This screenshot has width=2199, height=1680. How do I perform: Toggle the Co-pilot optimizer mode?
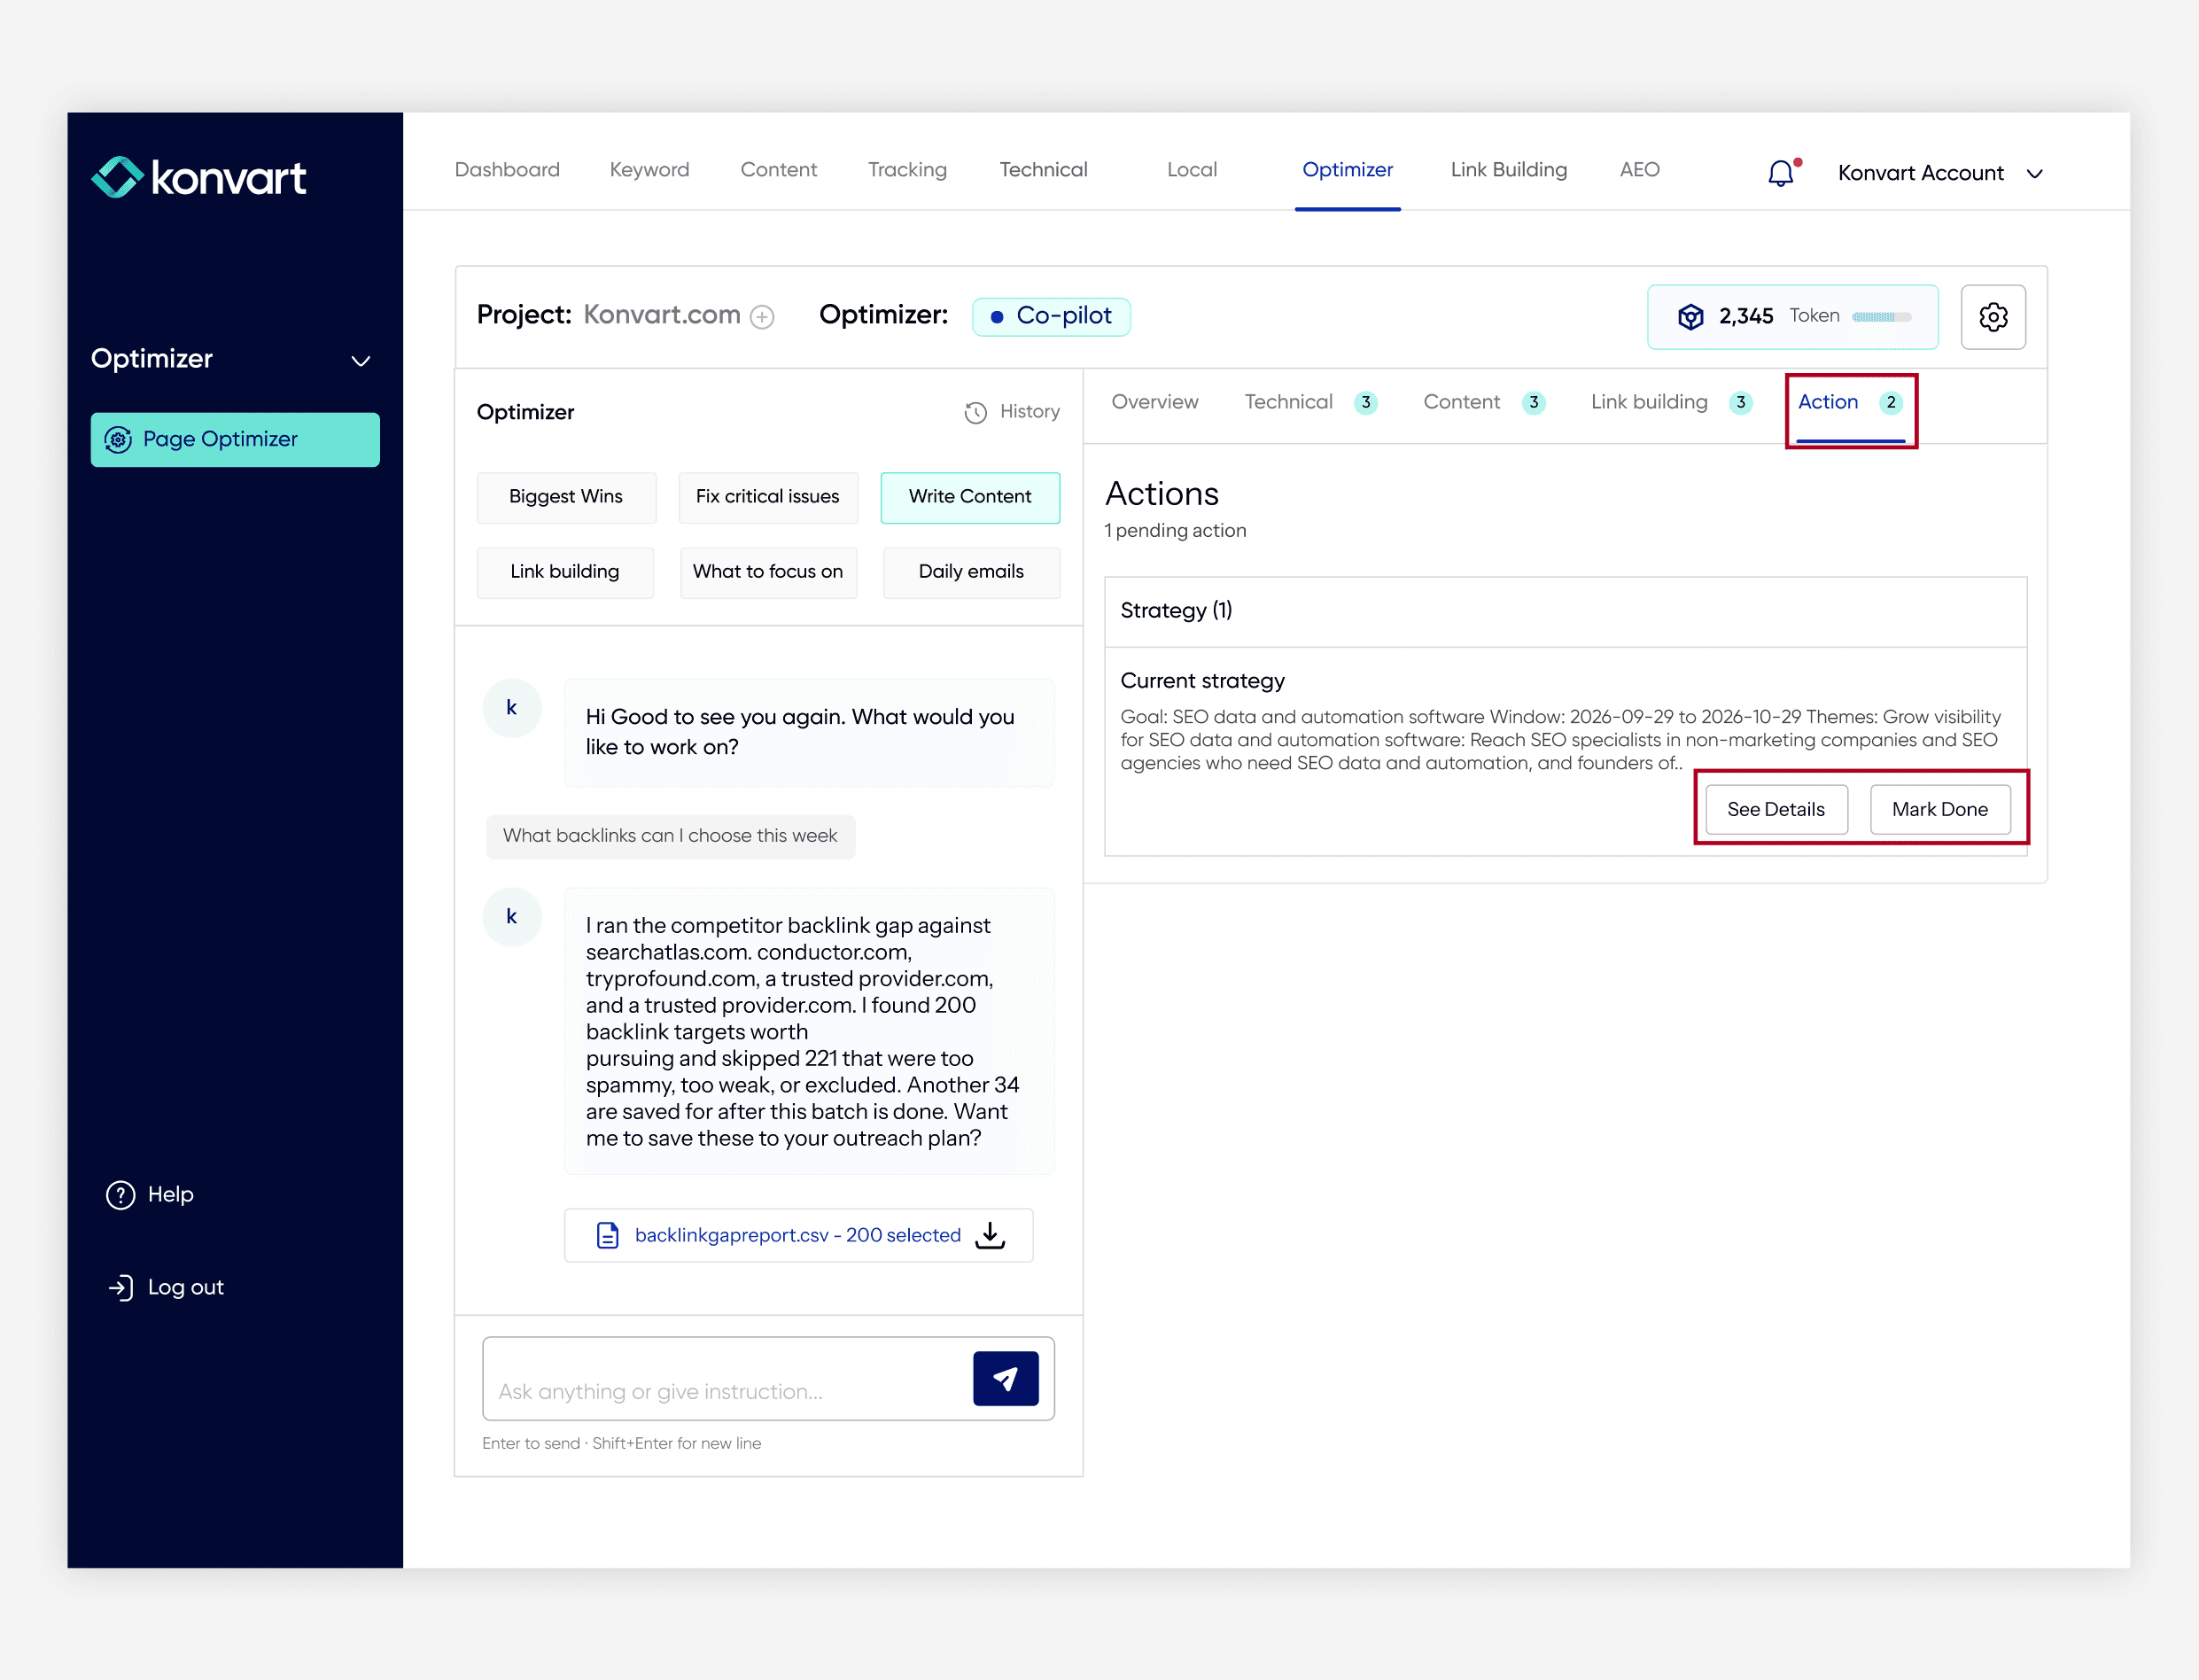[x=1051, y=316]
